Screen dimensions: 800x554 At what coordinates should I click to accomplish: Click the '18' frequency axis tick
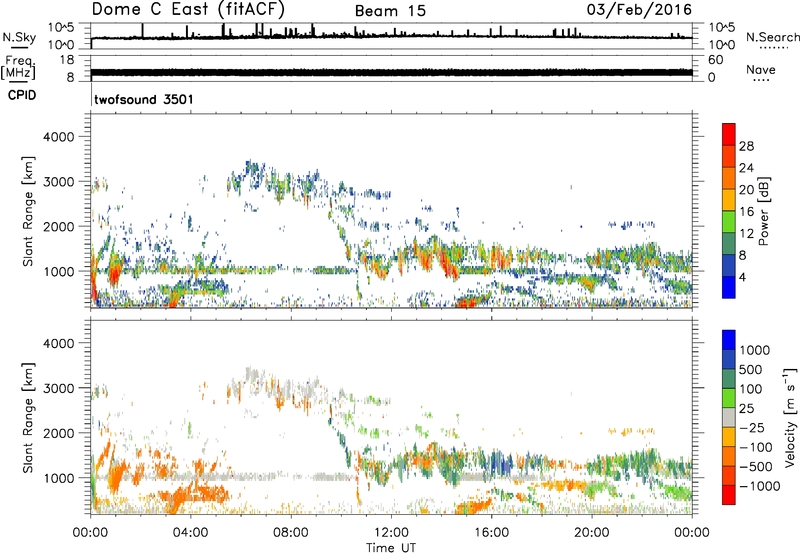click(x=67, y=60)
